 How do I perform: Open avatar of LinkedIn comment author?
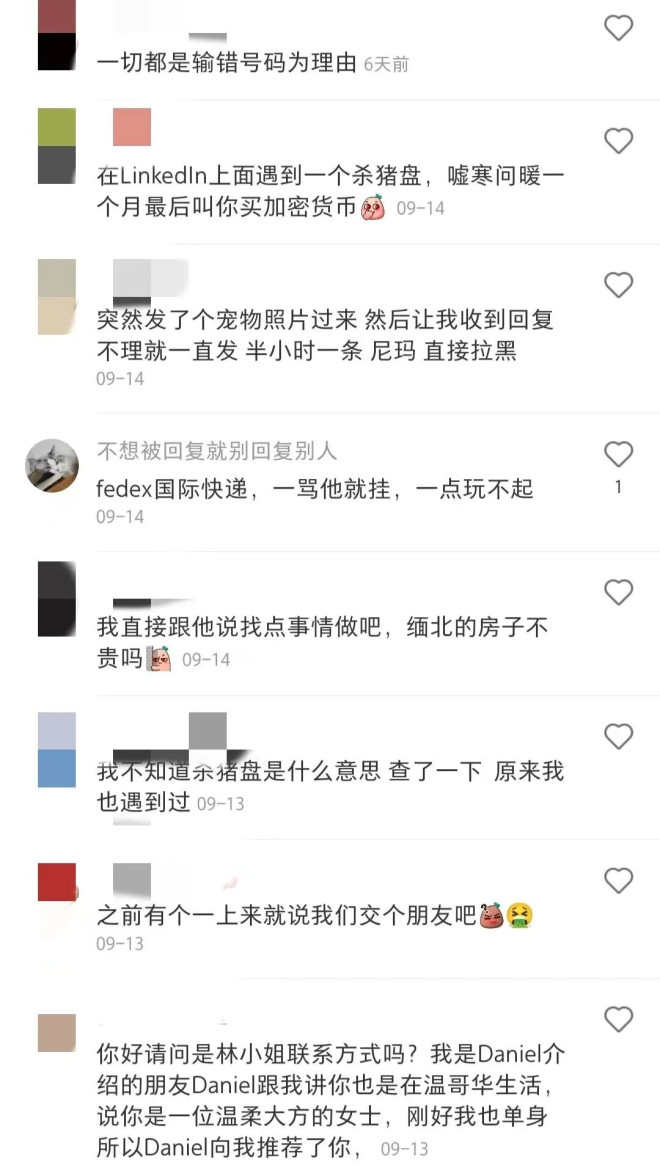pos(56,146)
